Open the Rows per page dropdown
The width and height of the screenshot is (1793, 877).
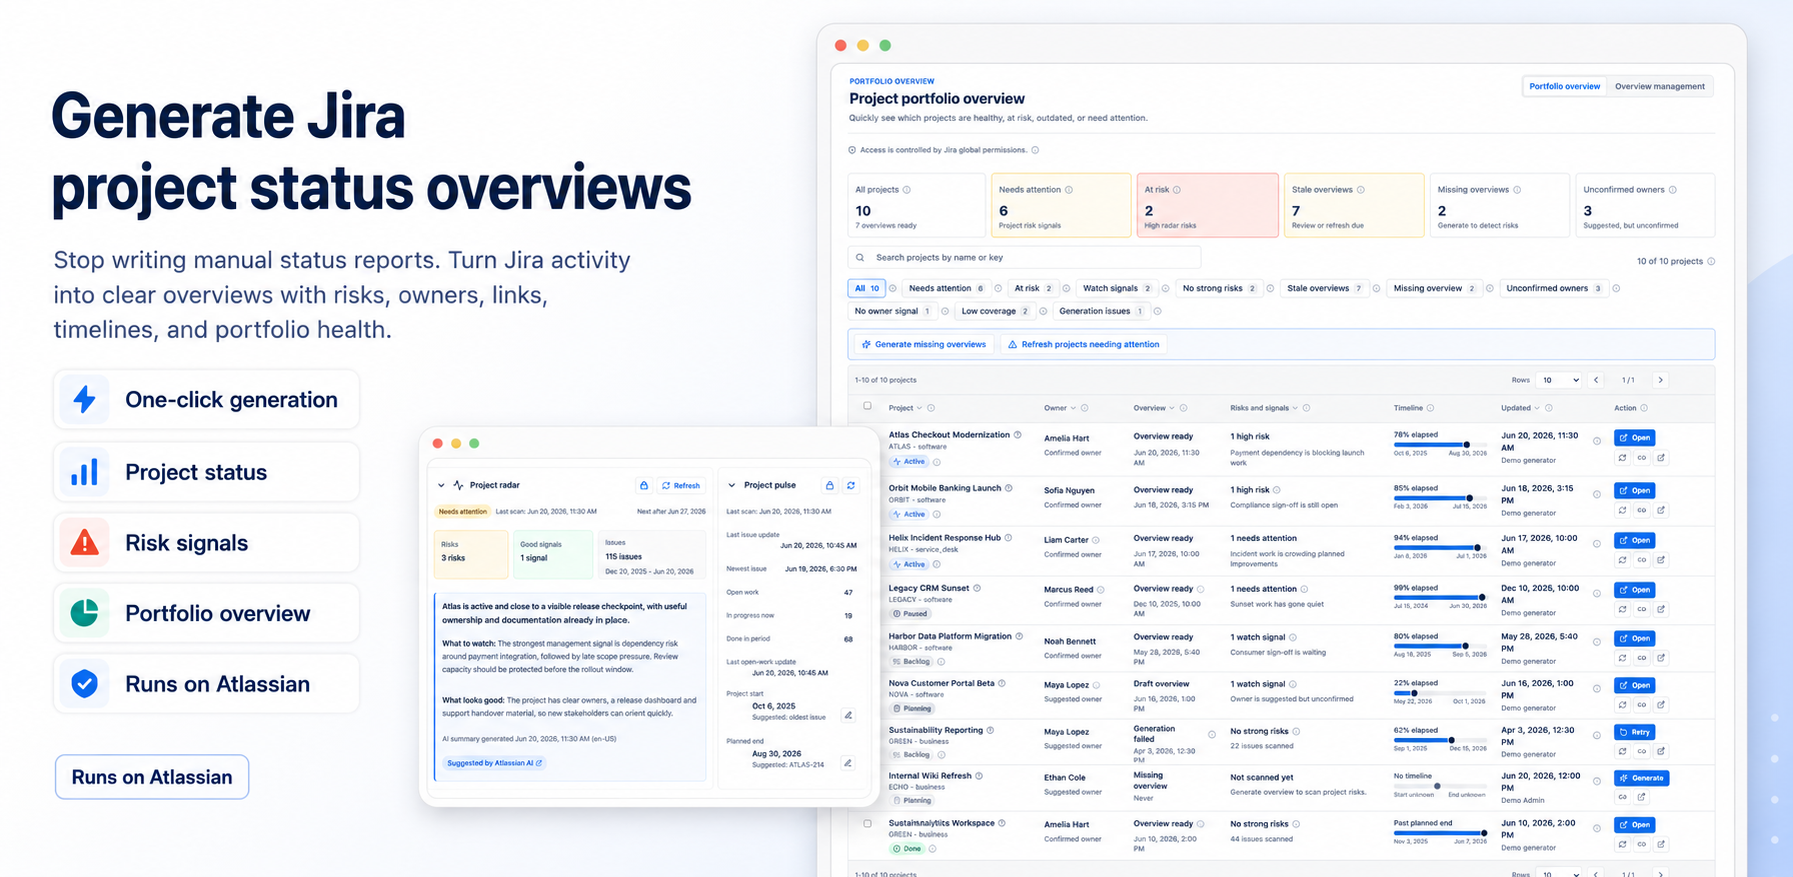[x=1559, y=380]
